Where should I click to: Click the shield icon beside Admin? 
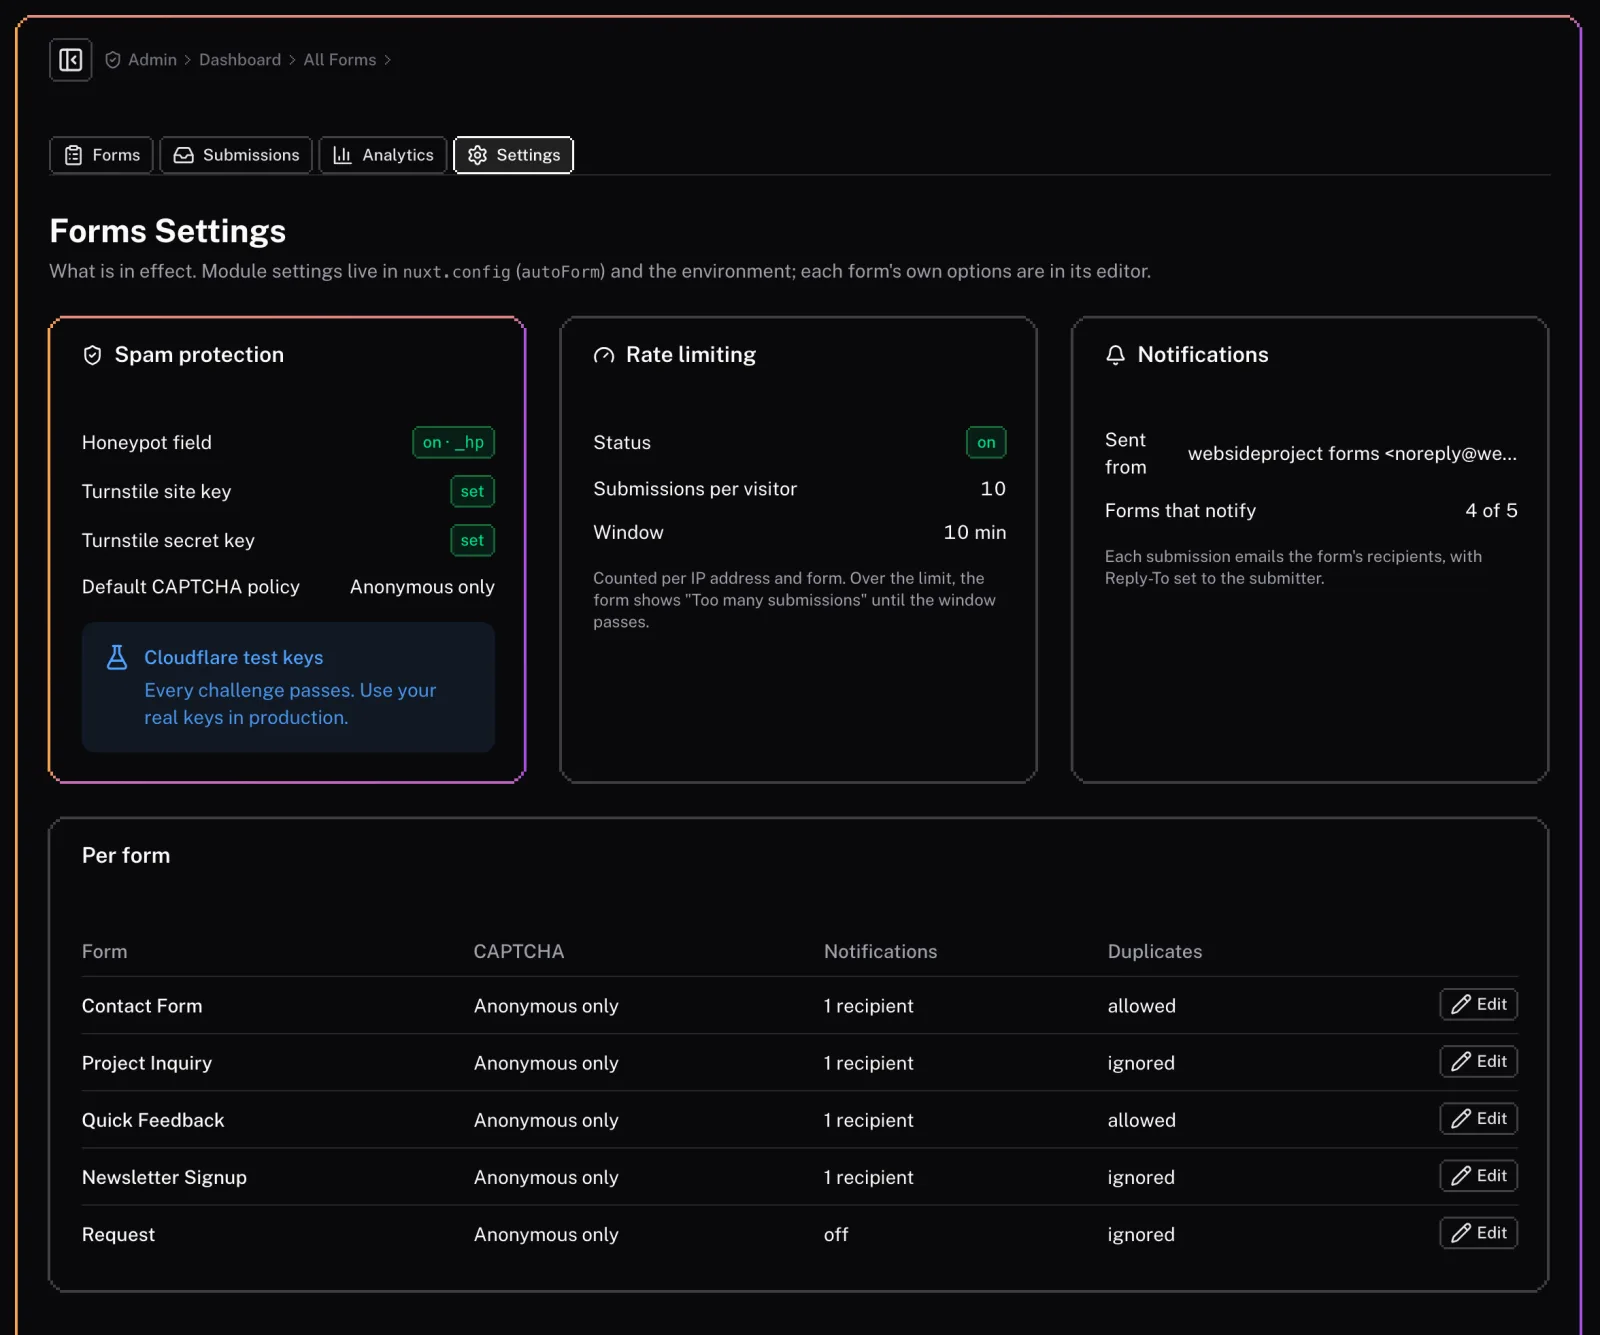click(x=113, y=60)
